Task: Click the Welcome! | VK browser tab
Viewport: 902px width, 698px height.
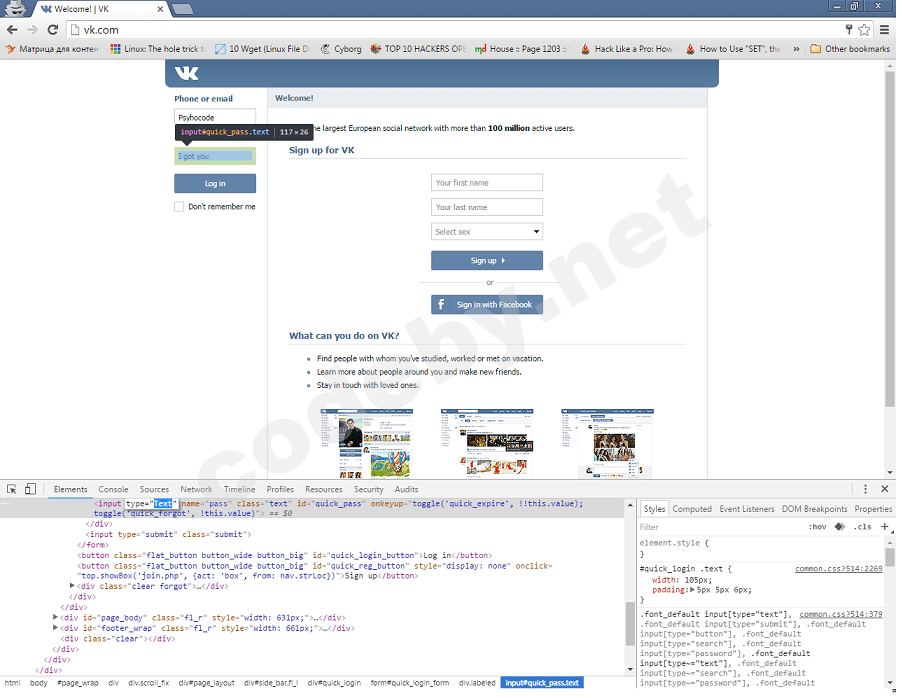Action: coord(101,9)
